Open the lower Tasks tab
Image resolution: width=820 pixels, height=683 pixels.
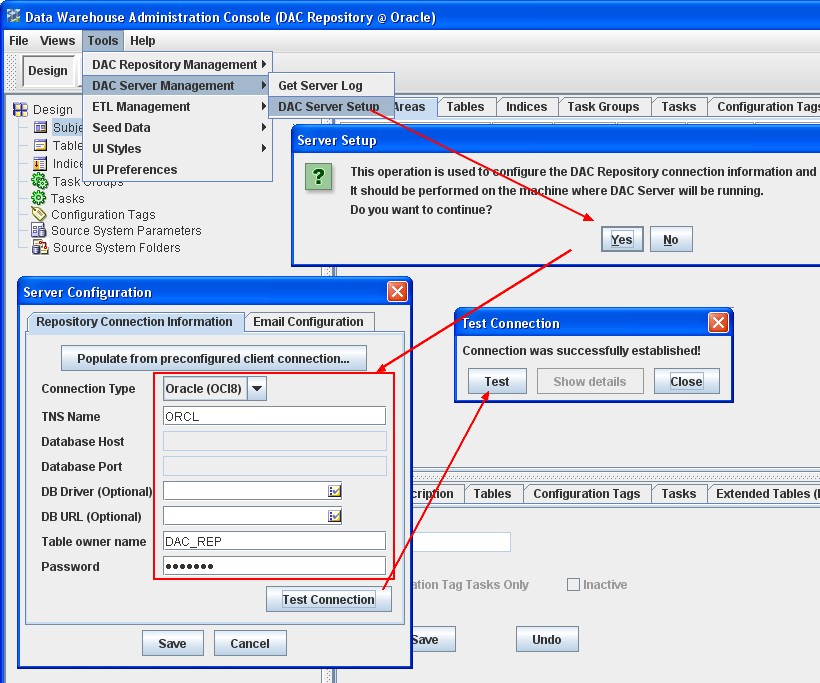[x=679, y=494]
